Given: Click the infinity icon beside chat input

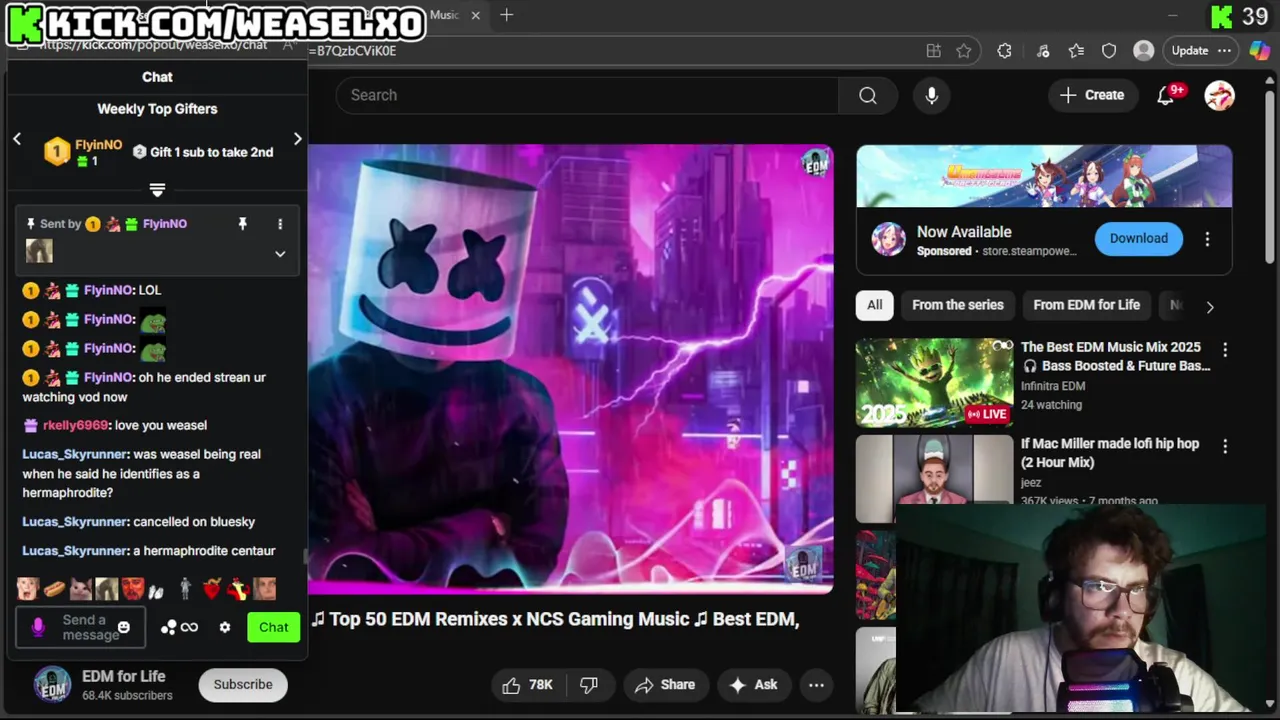Looking at the screenshot, I should click(x=189, y=627).
